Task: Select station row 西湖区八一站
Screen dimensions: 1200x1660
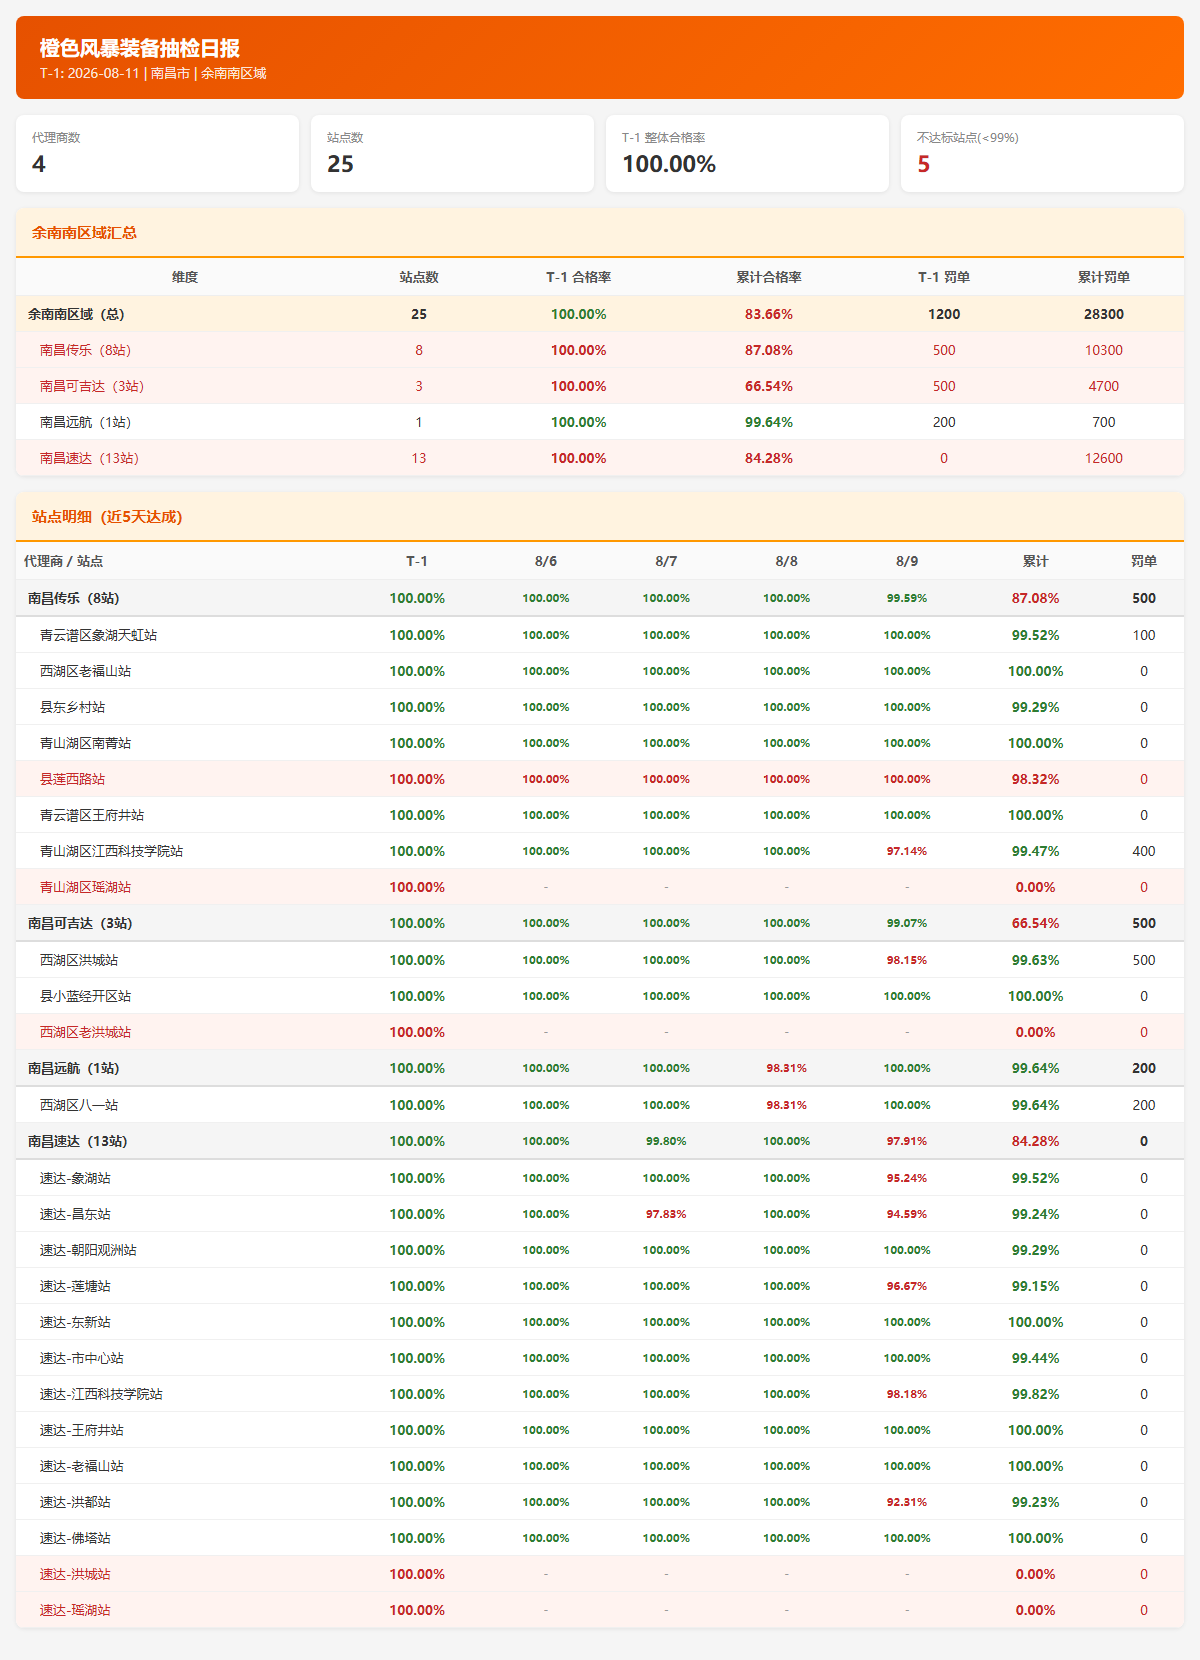Action: (600, 1105)
